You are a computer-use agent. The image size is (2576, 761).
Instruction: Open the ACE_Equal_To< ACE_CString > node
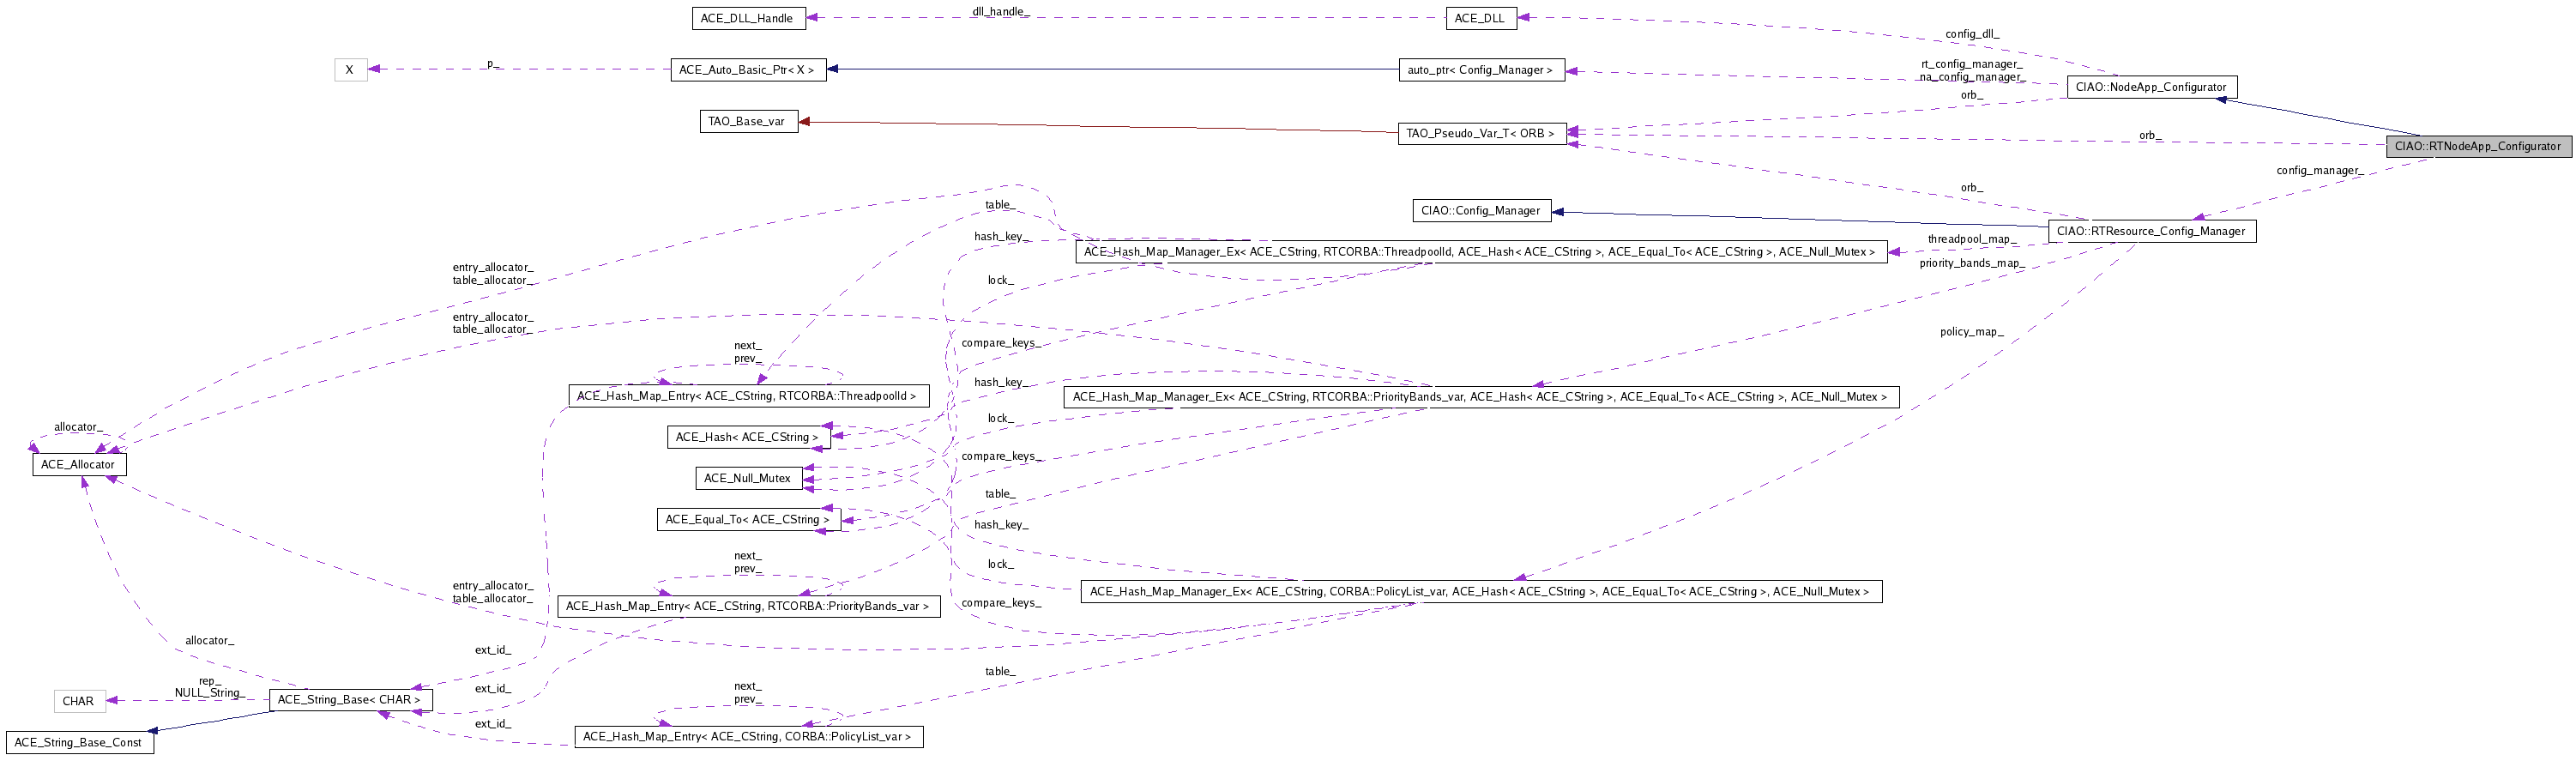tap(748, 520)
